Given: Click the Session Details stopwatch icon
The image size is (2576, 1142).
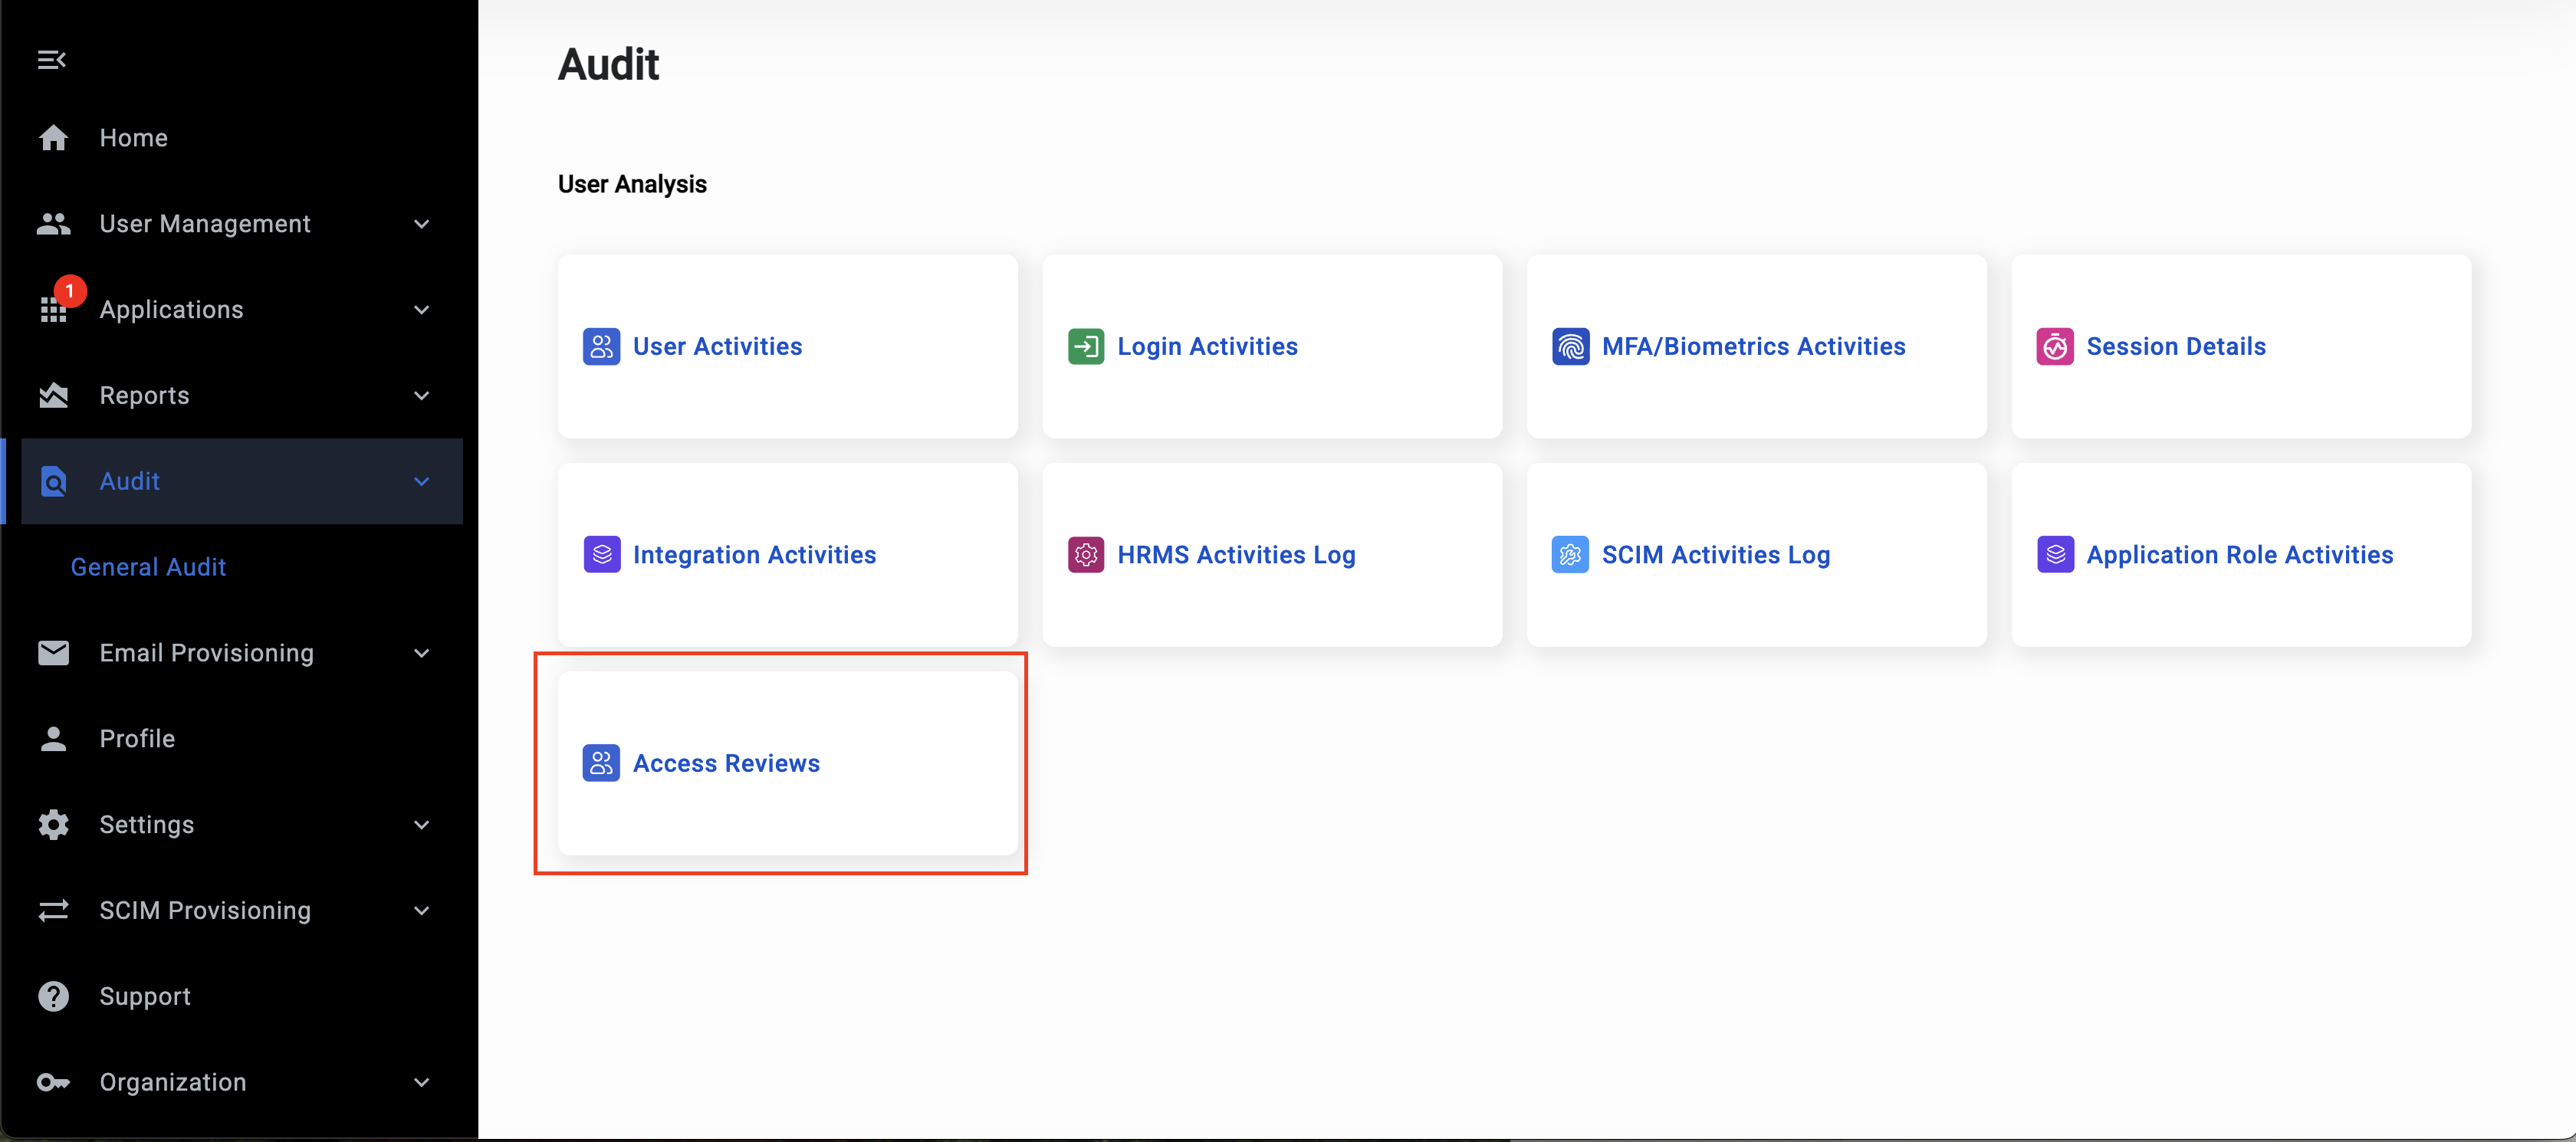Looking at the screenshot, I should point(2054,347).
